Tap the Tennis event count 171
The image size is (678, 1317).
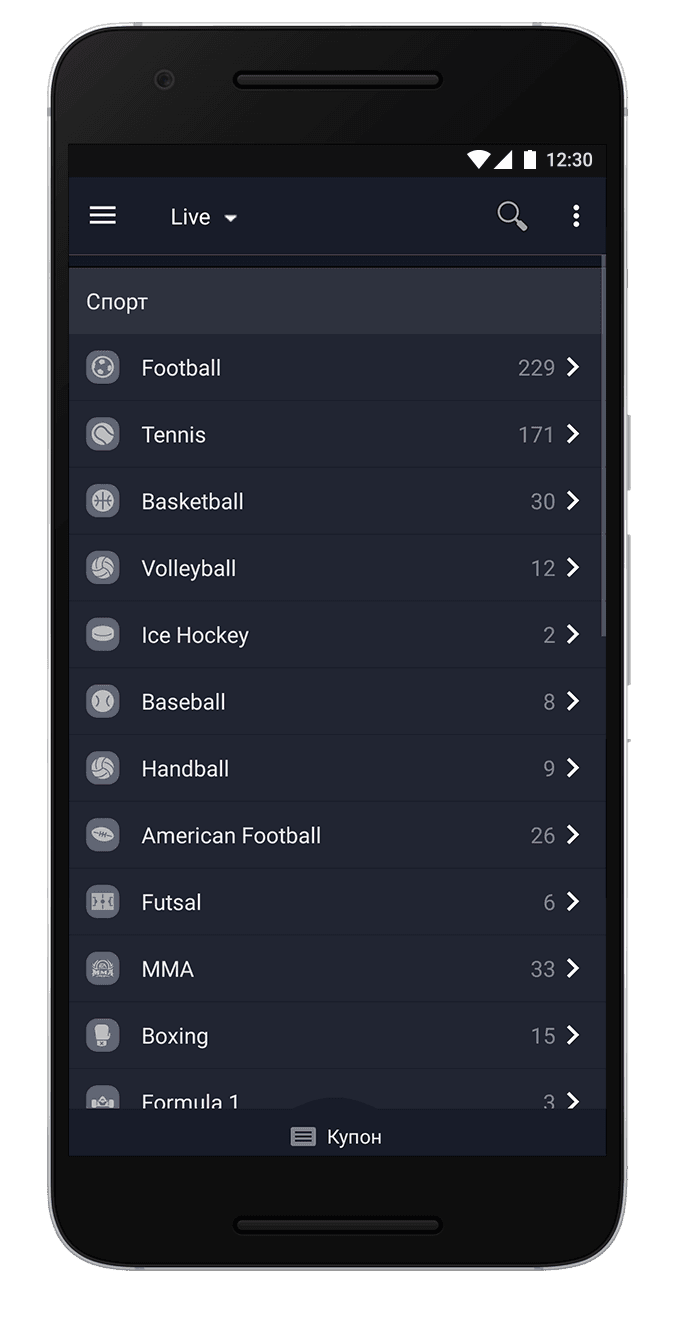coord(536,435)
